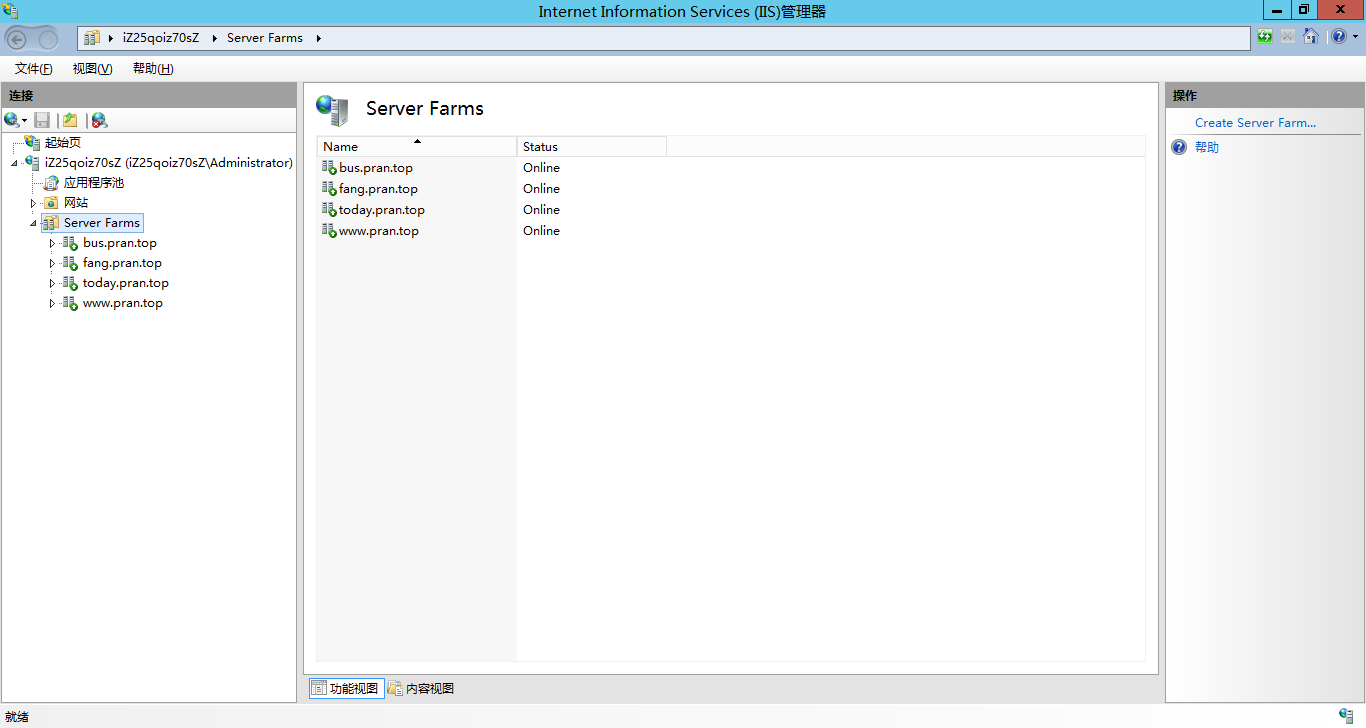Expand the 网站 sites tree node
This screenshot has height=728, width=1366.
pos(33,203)
